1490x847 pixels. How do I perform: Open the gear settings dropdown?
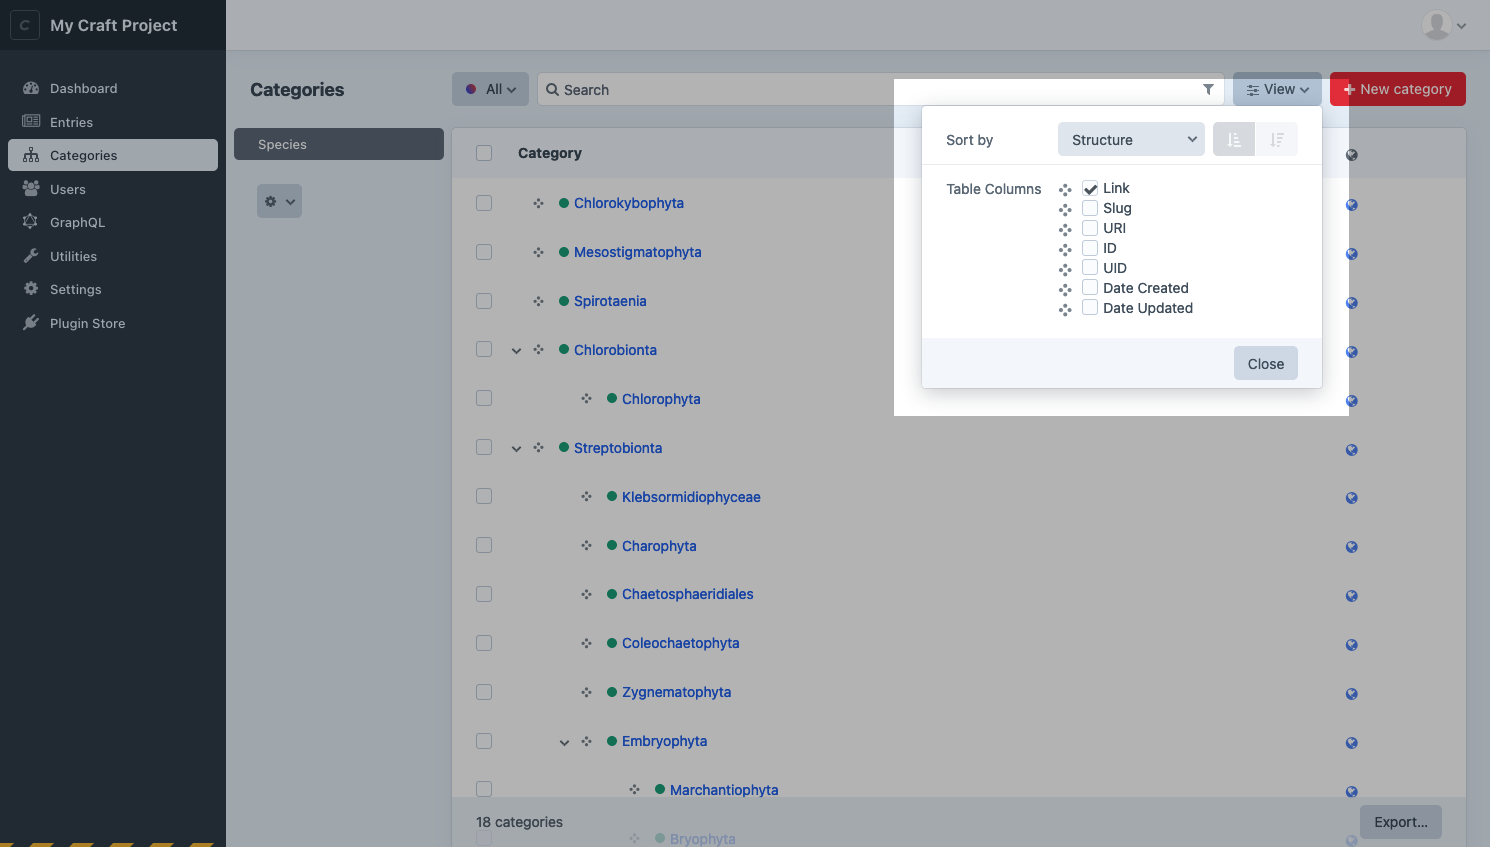point(279,200)
